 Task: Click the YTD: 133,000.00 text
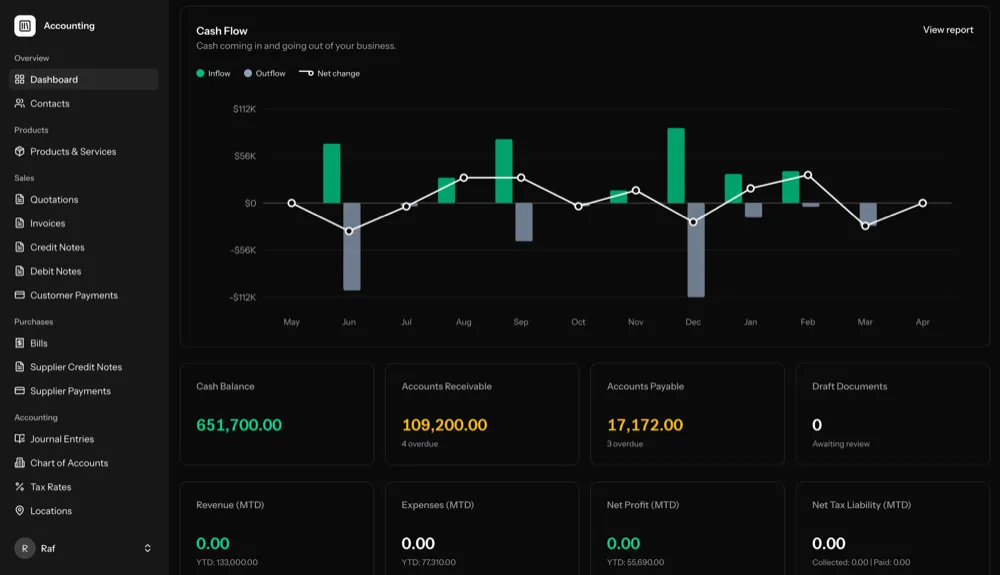(x=227, y=562)
